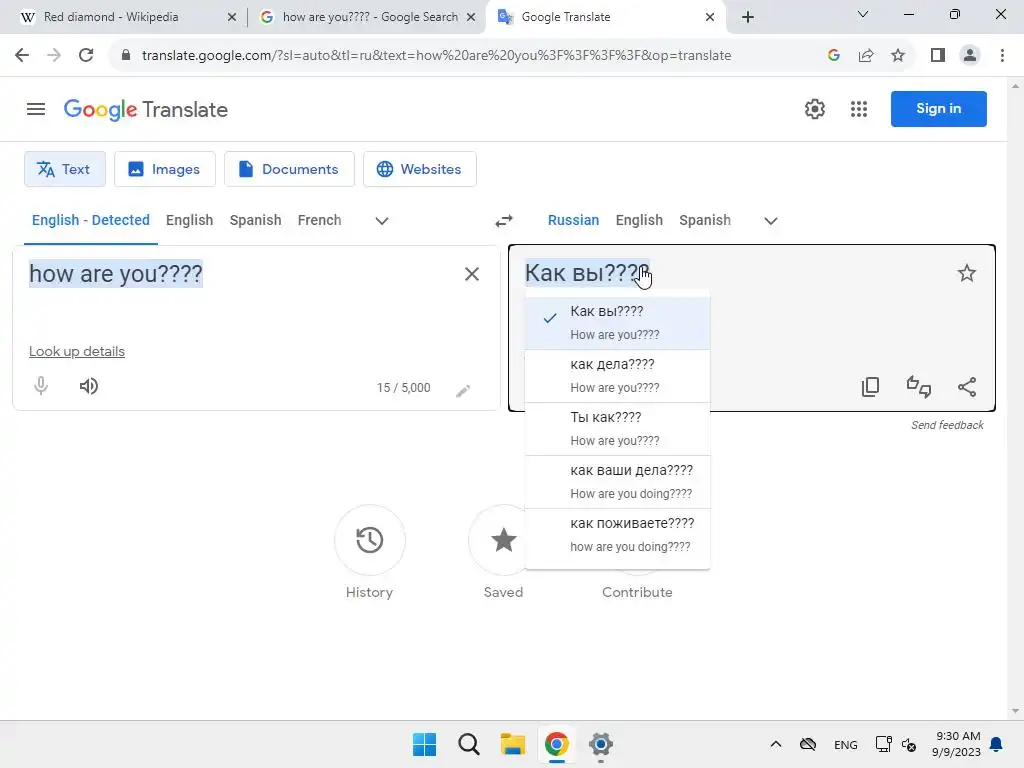Open Chrome three-dot menu
This screenshot has height=768, width=1024.
pos(1002,56)
